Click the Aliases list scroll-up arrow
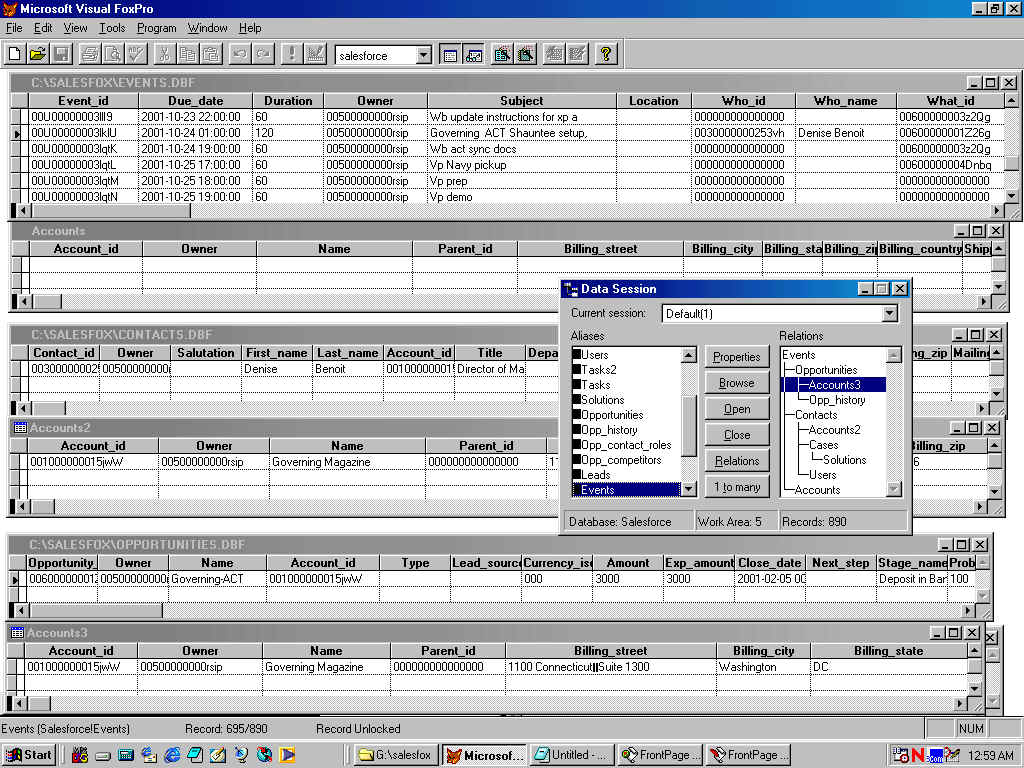 pyautogui.click(x=688, y=355)
